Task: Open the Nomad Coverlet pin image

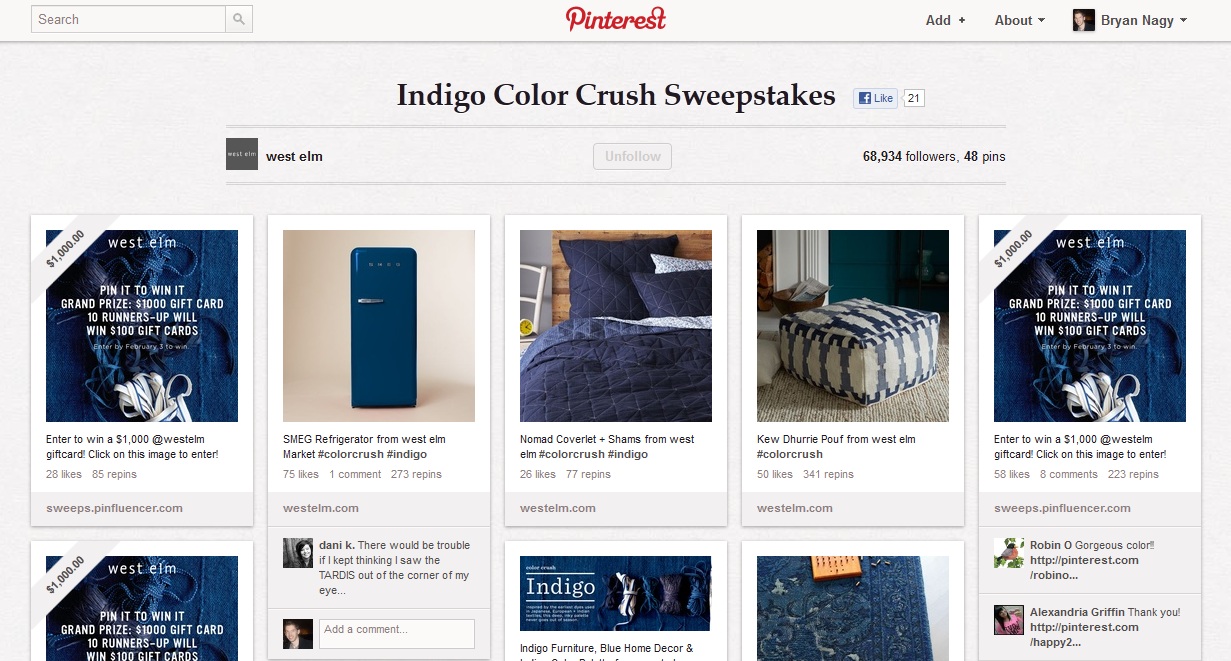Action: coord(616,326)
